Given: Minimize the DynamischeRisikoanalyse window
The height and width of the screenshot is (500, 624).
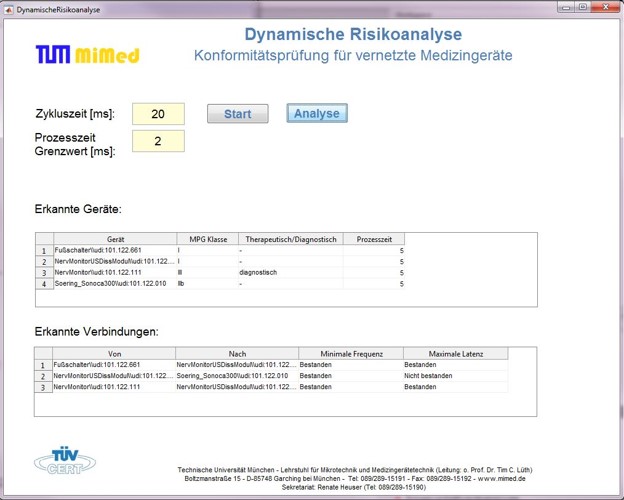Looking at the screenshot, I should point(567,7).
